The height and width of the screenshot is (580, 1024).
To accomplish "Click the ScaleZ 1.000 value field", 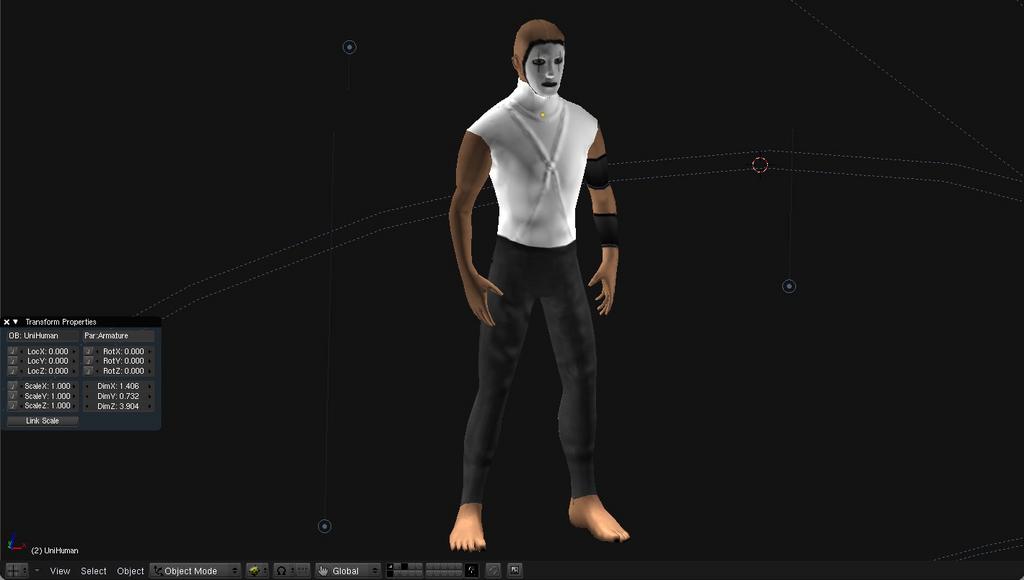I will pyautogui.click(x=48, y=406).
